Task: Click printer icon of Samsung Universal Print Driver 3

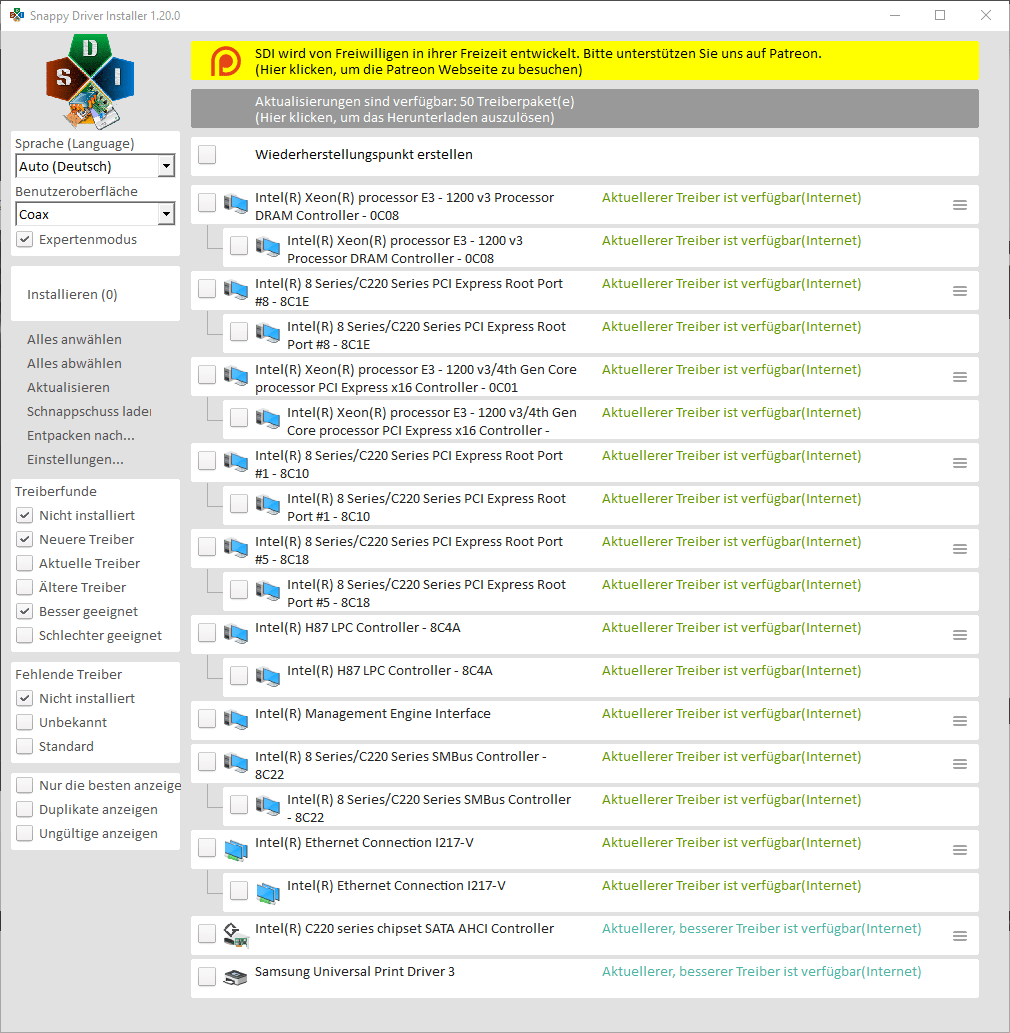Action: [236, 977]
